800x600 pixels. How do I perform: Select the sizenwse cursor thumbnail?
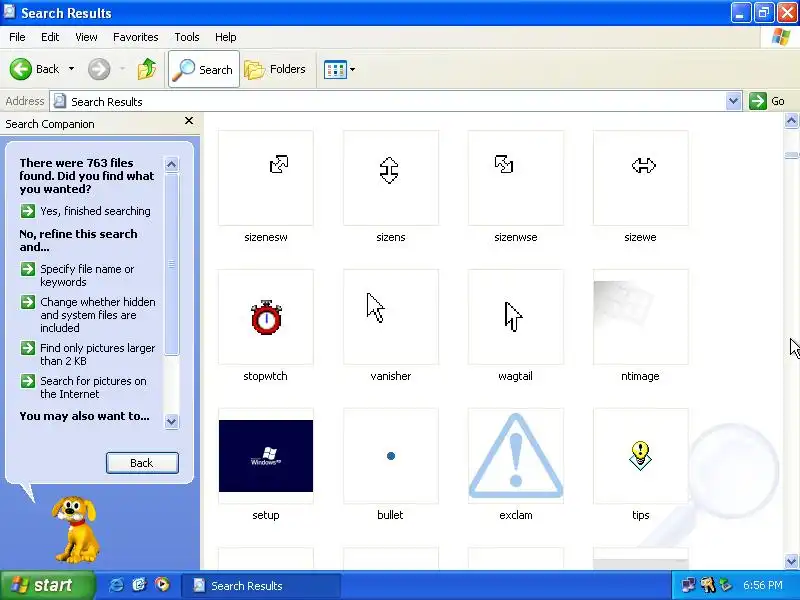(516, 178)
